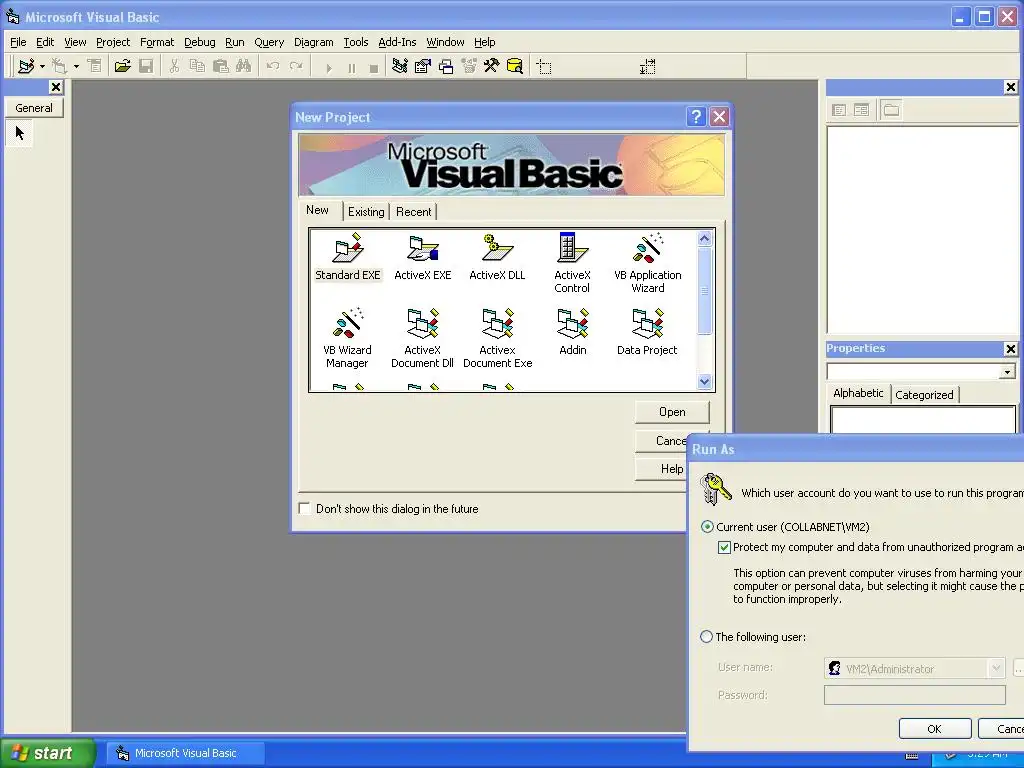Click the Break pause toolbar icon
Viewport: 1024px width, 768px height.
point(351,68)
